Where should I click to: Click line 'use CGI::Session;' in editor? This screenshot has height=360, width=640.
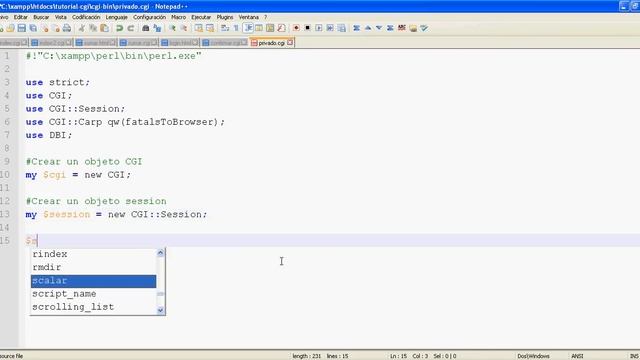coord(76,109)
